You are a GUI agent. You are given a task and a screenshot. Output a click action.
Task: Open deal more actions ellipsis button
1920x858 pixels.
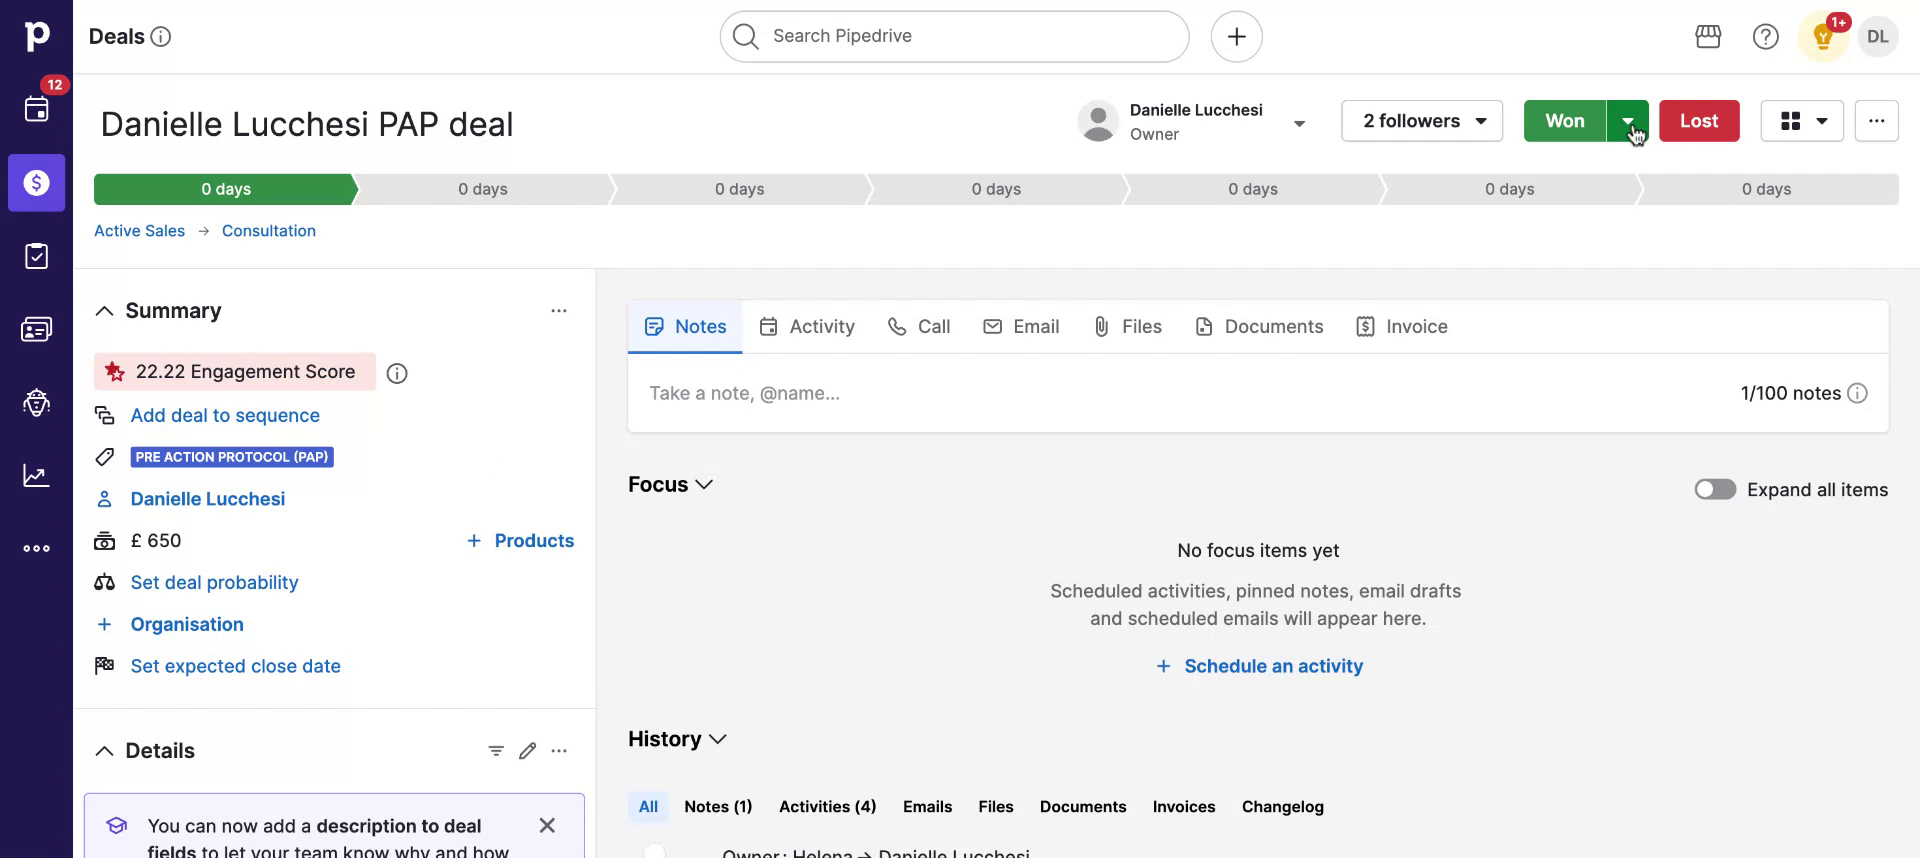[x=1876, y=121]
